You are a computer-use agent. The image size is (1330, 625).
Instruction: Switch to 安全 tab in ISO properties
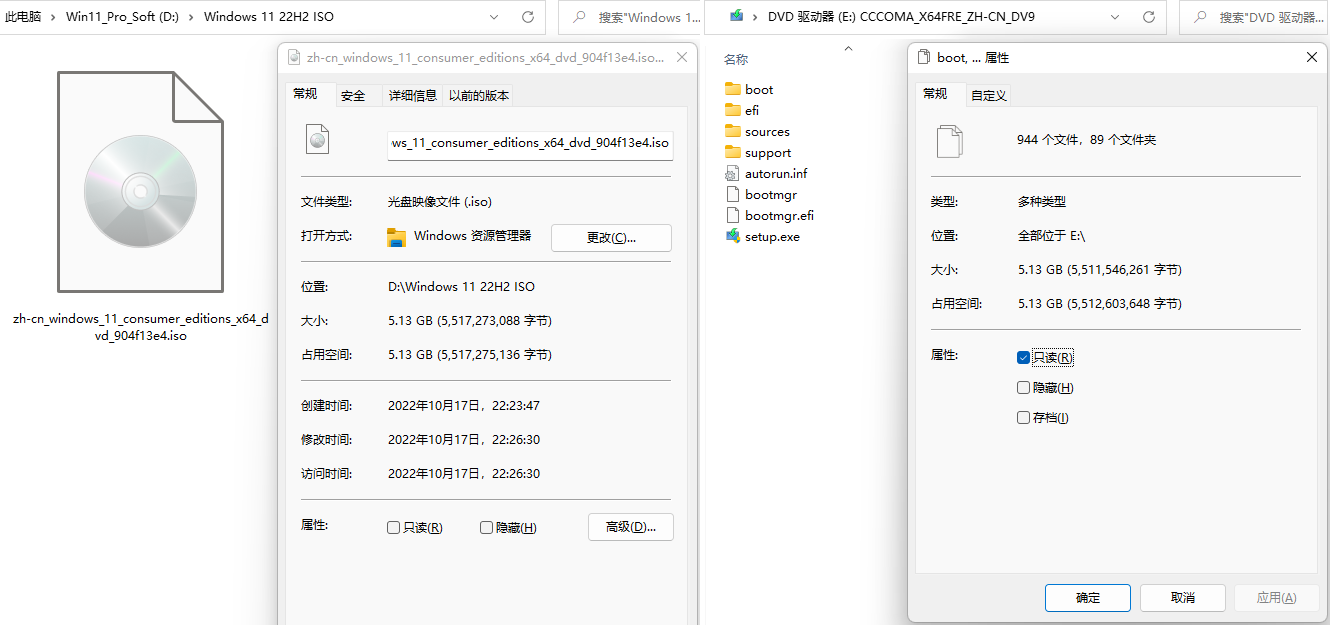[x=353, y=96]
